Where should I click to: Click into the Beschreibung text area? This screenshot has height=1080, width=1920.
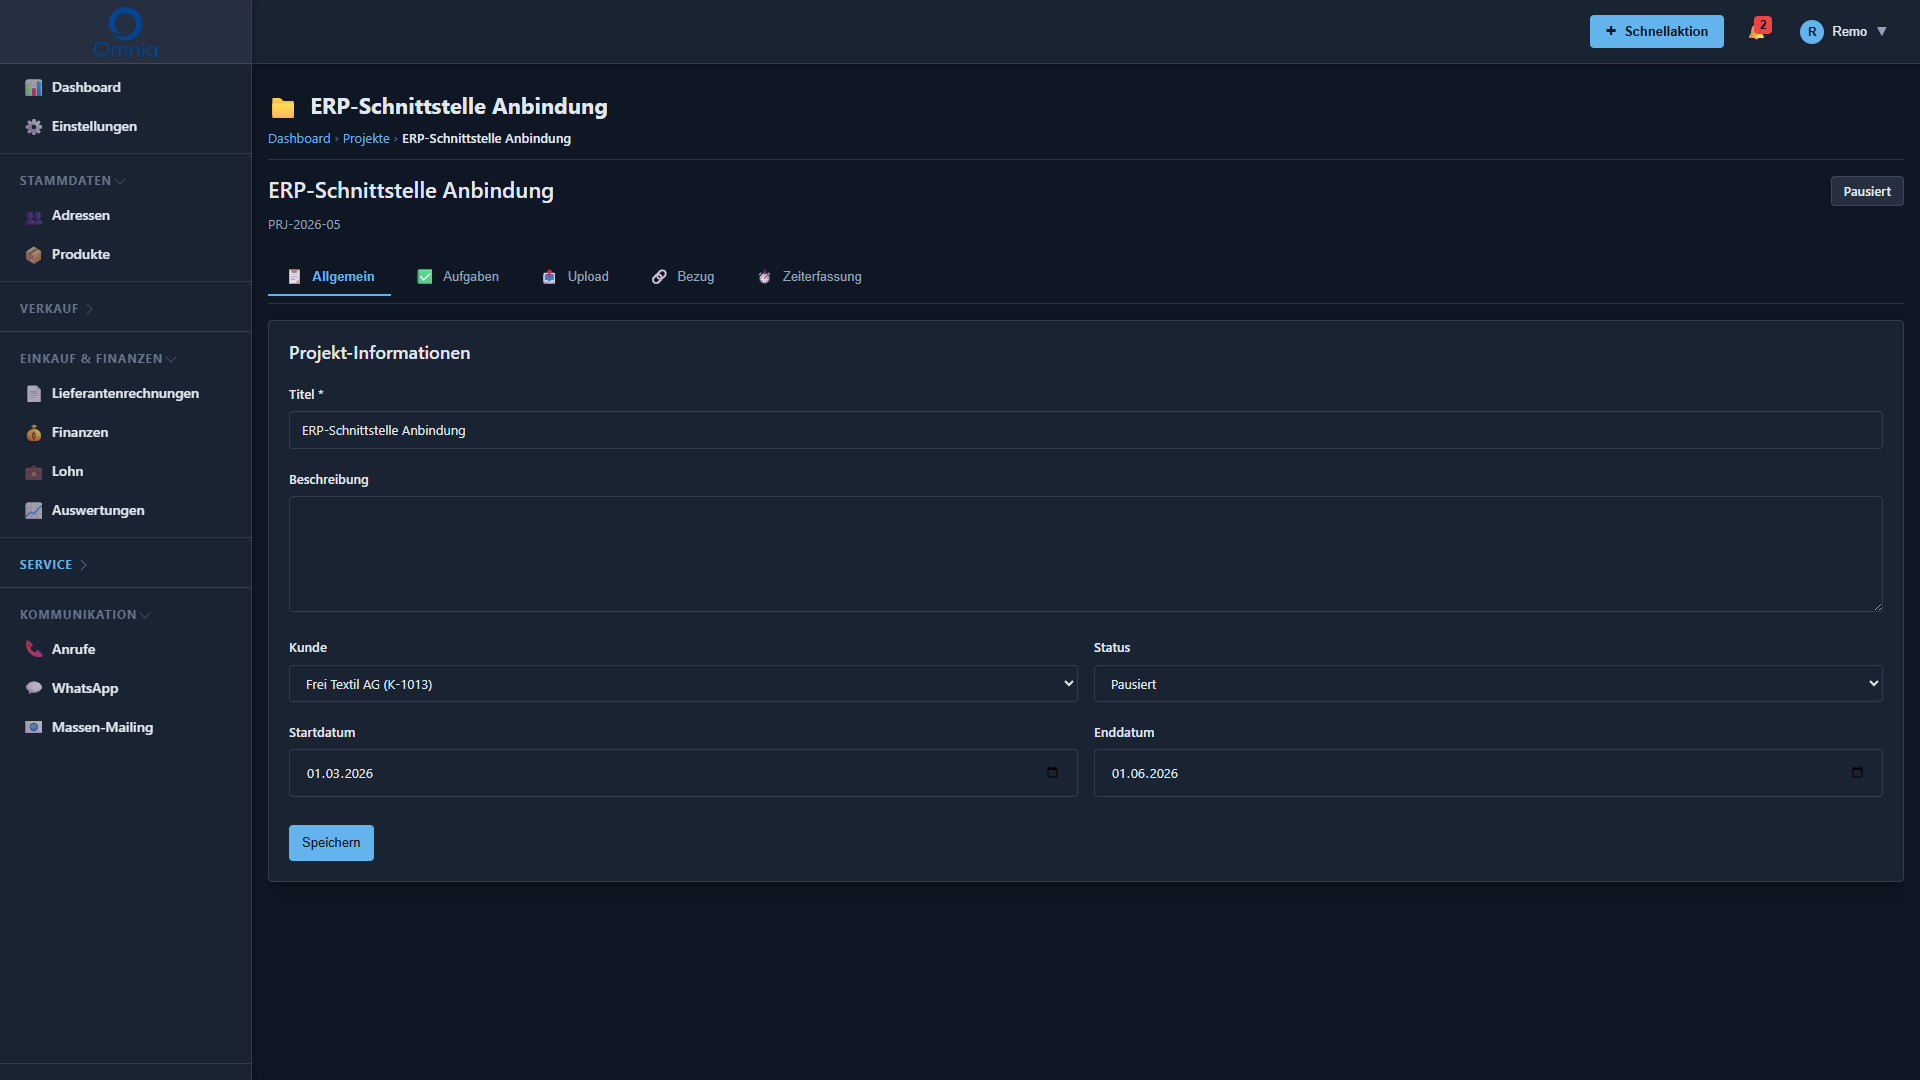1085,554
